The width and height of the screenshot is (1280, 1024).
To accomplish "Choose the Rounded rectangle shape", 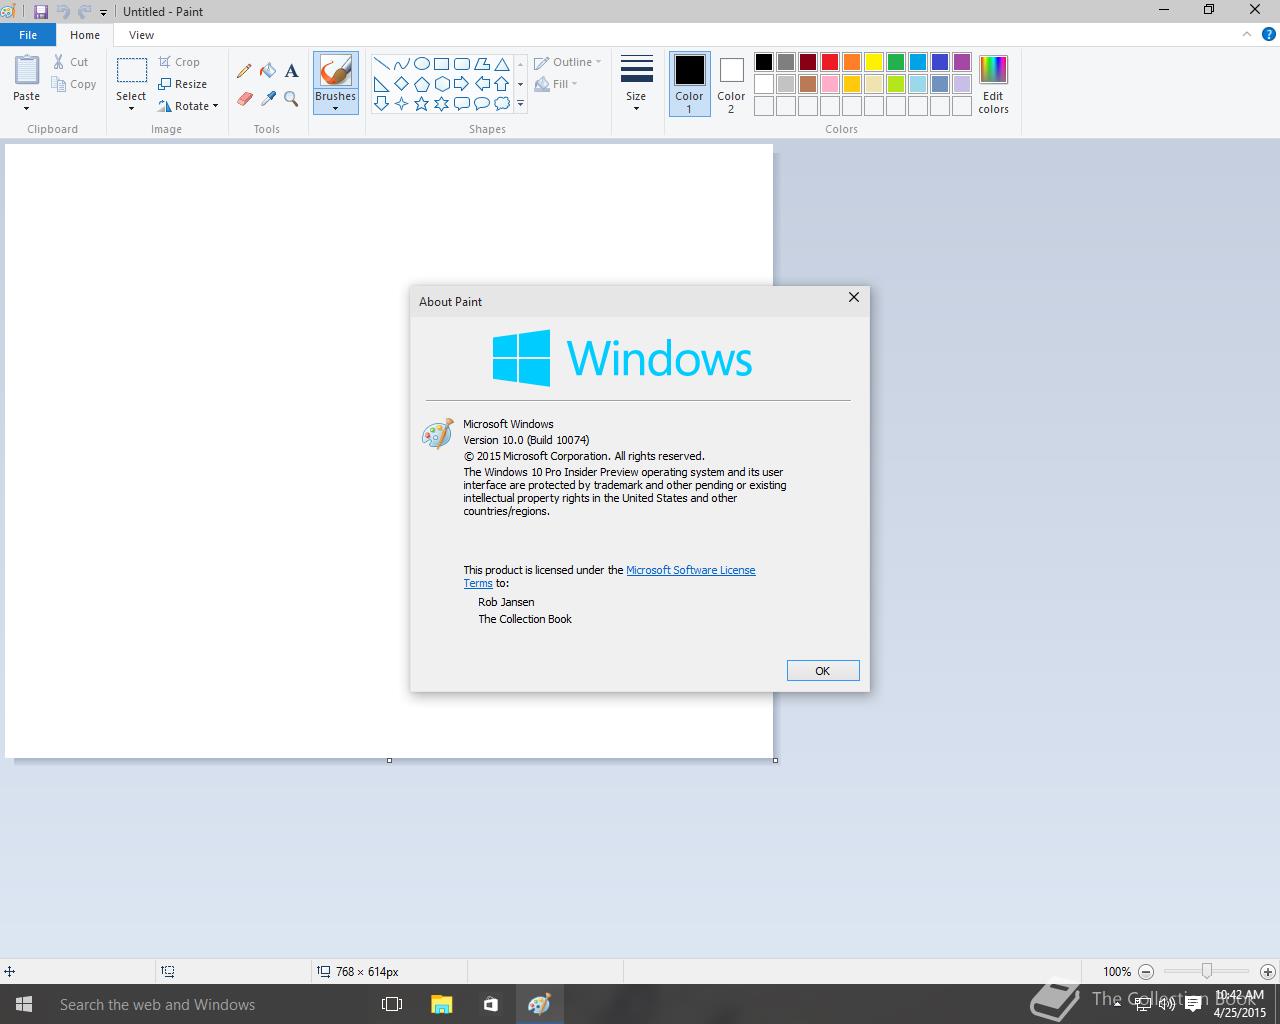I will click(x=461, y=64).
